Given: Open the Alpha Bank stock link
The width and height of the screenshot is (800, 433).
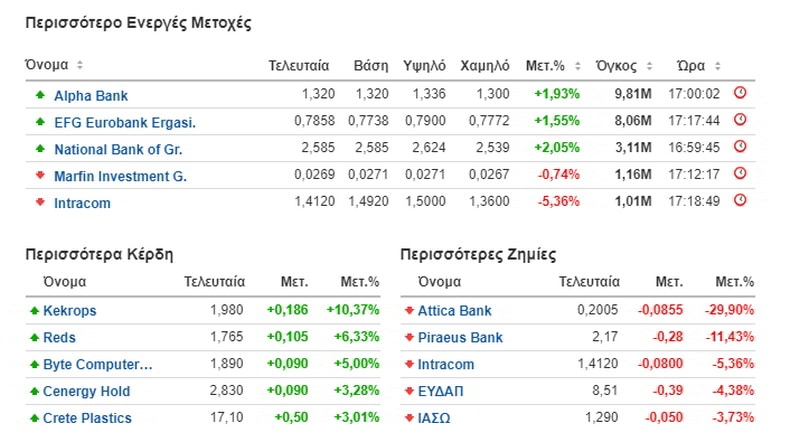Looking at the screenshot, I should 91,95.
